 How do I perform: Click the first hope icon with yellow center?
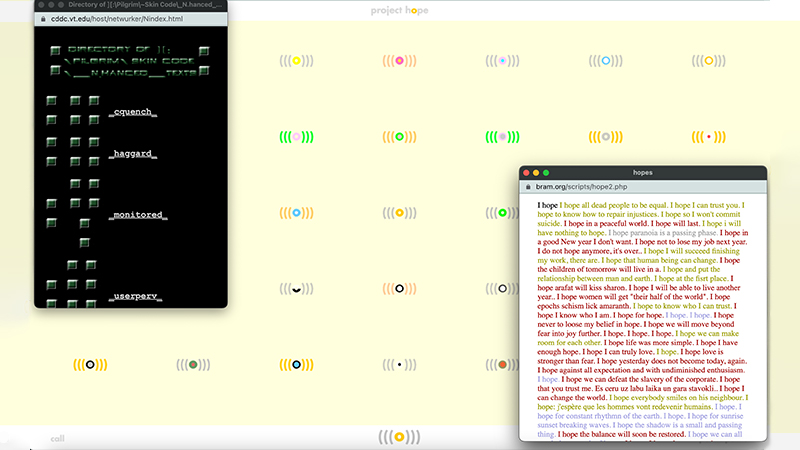tap(296, 61)
